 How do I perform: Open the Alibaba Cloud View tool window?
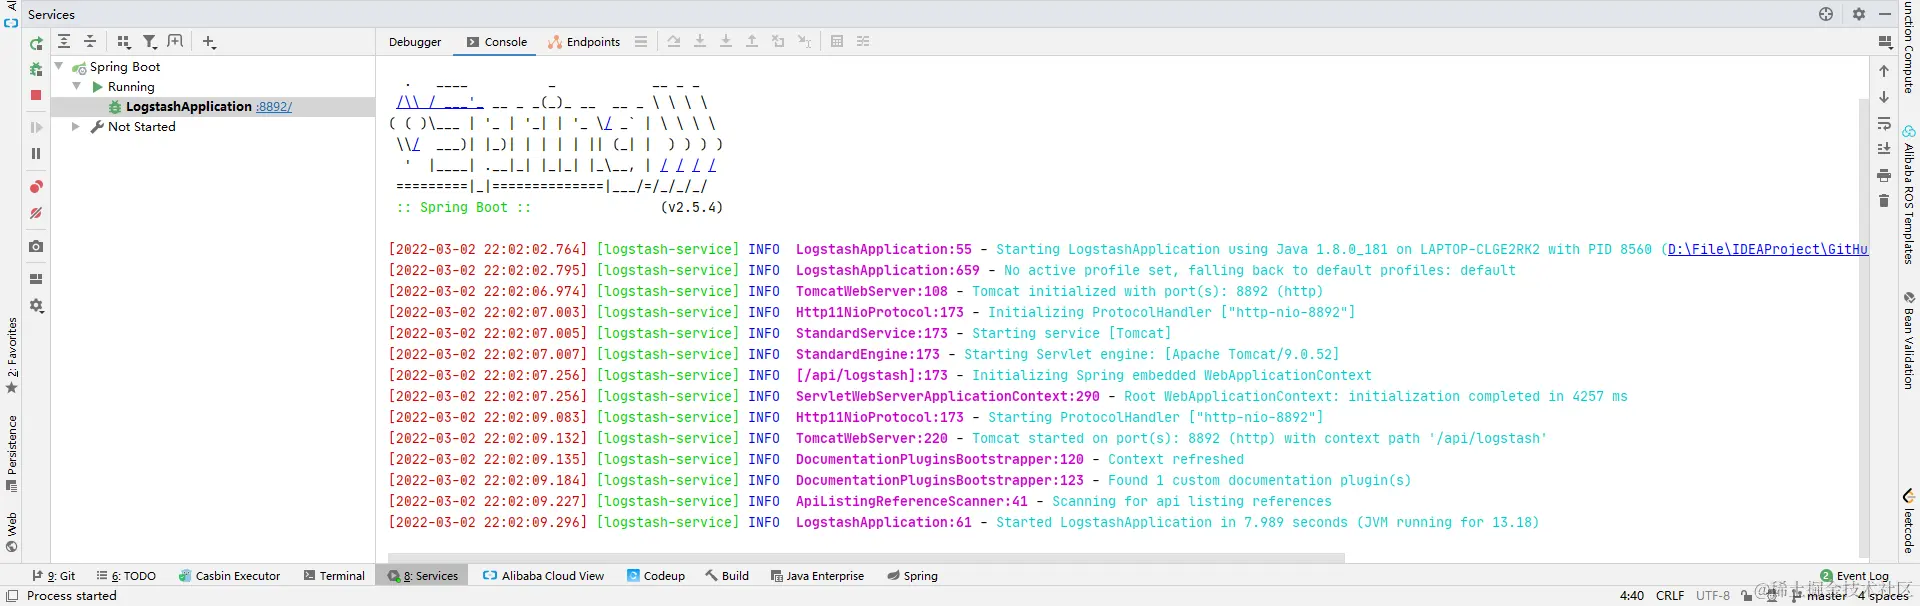coord(543,576)
